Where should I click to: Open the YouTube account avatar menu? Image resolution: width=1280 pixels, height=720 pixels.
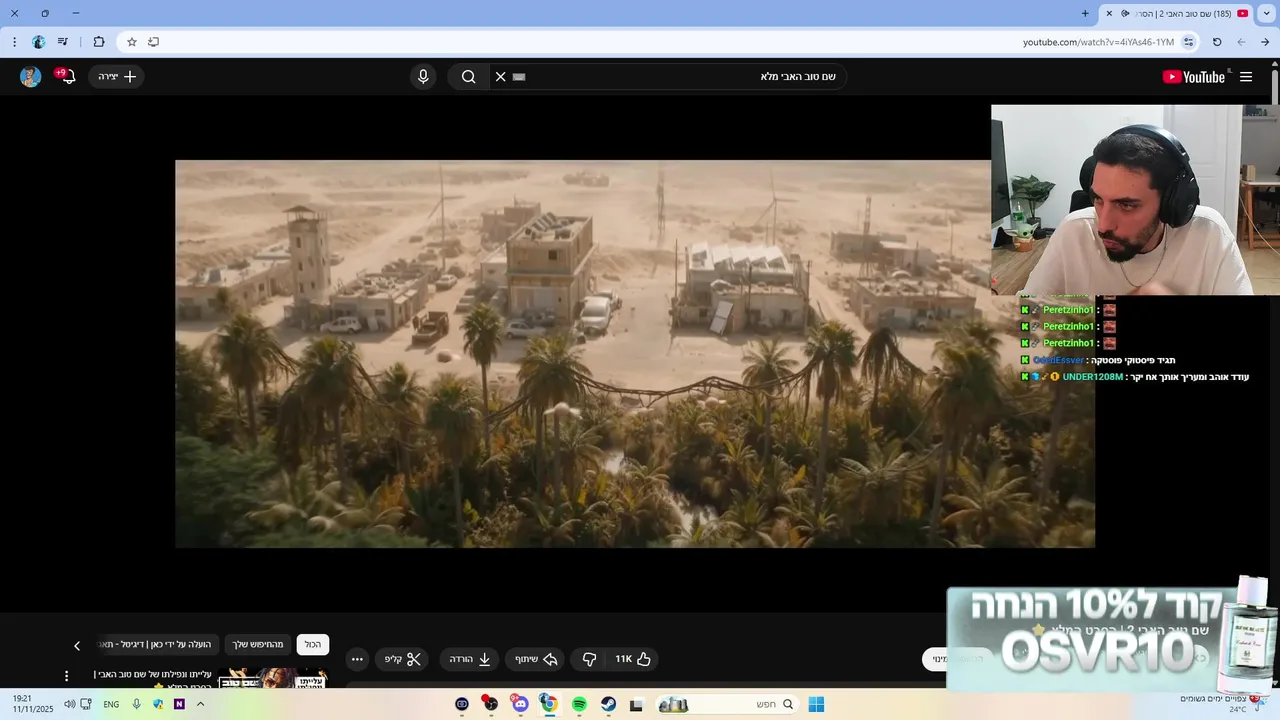[x=30, y=77]
